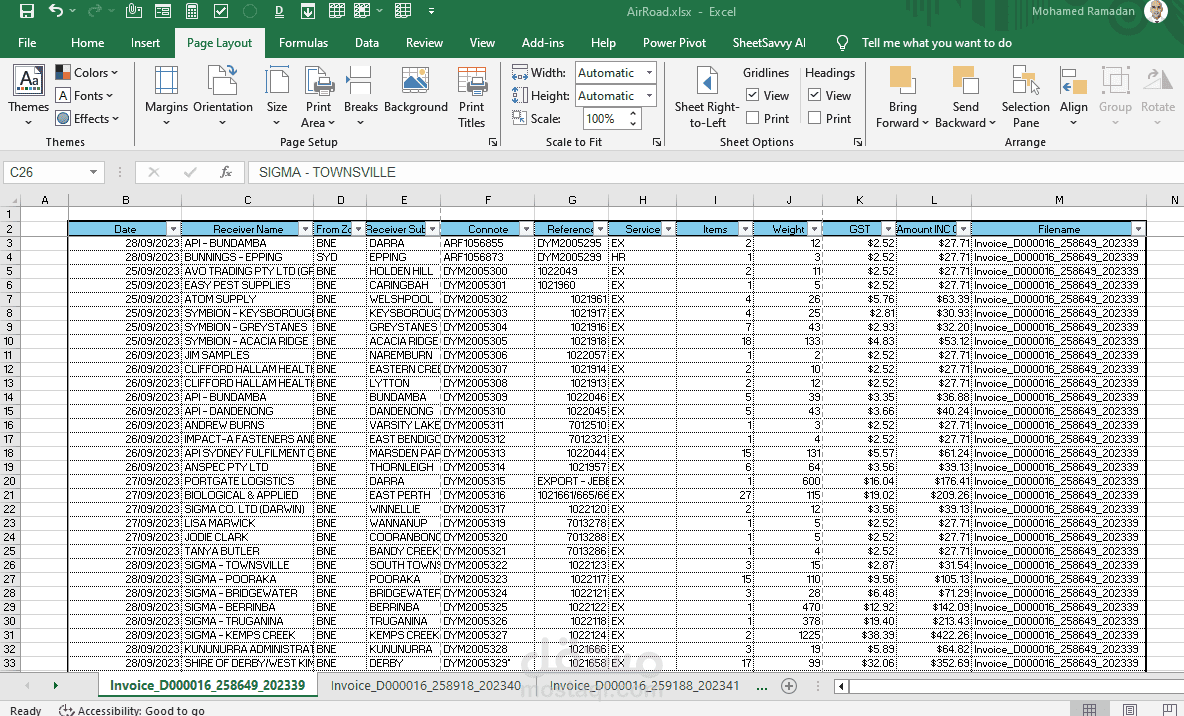
Task: Open the Colors theme dropdown
Action: click(x=87, y=73)
